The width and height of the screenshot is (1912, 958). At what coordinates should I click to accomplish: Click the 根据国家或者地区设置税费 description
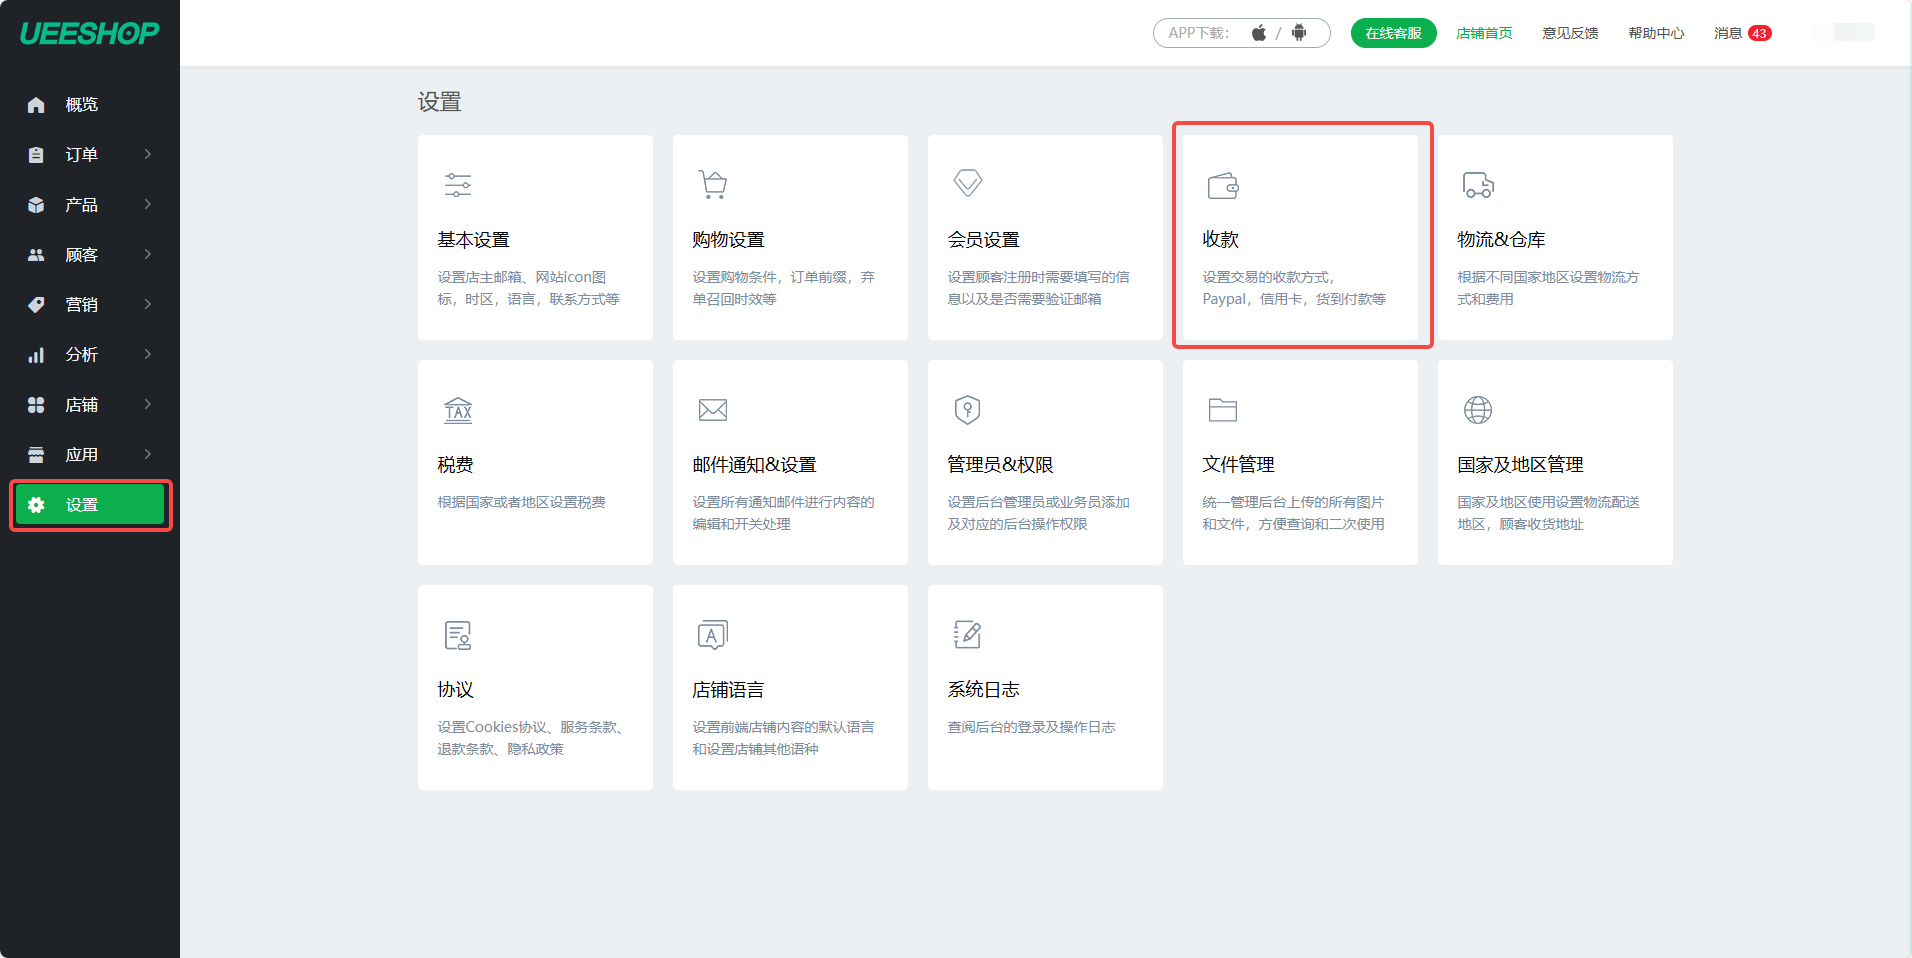[522, 502]
